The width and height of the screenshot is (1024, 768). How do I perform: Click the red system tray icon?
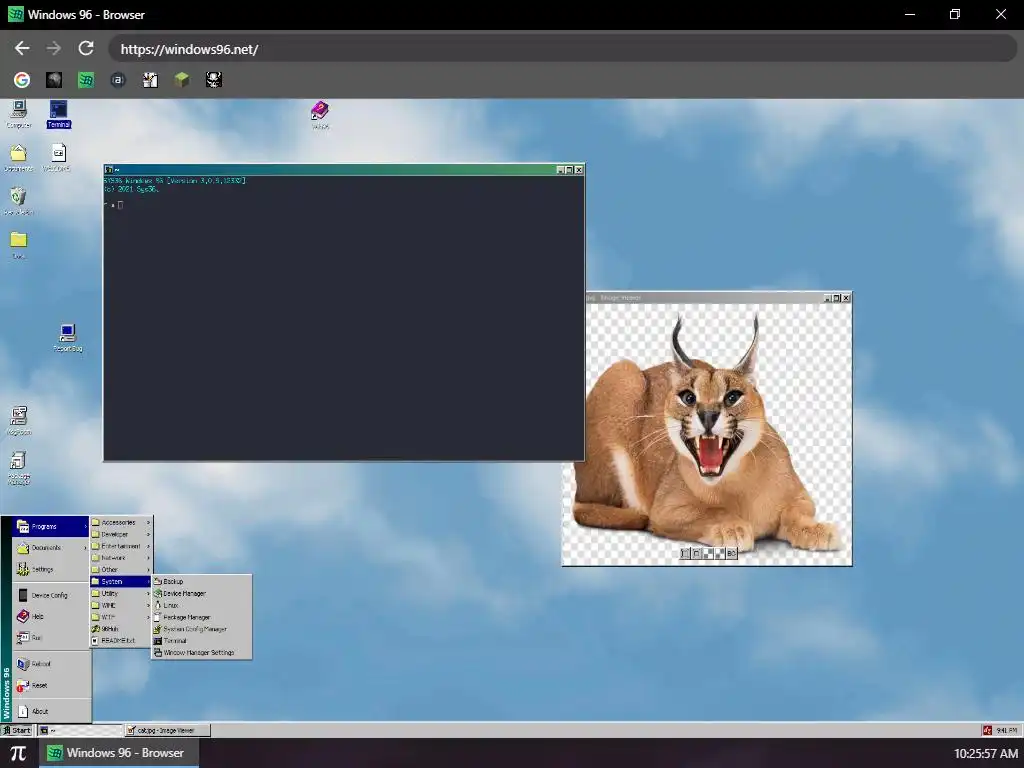[987, 730]
